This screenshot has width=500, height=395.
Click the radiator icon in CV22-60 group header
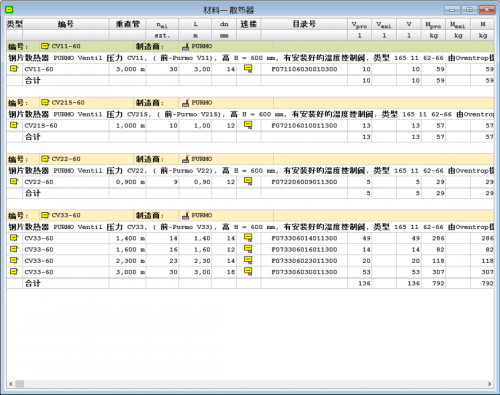point(45,159)
